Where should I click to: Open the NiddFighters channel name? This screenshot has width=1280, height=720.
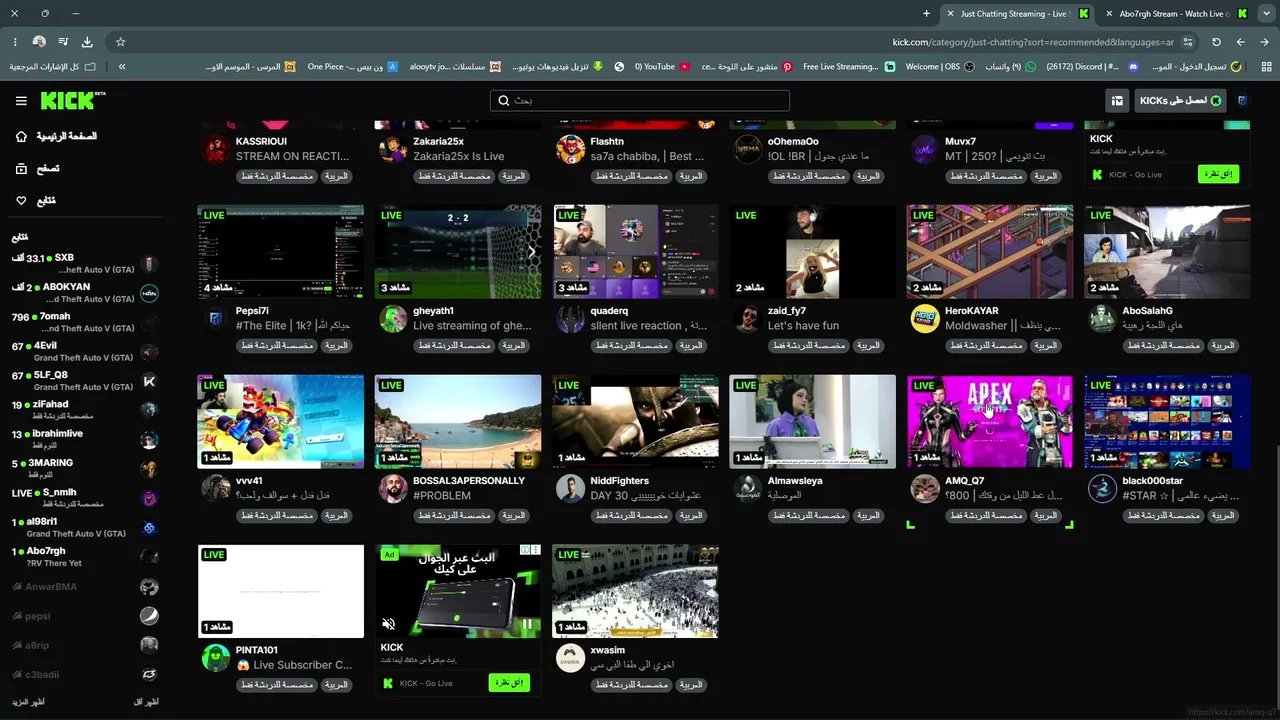point(619,481)
